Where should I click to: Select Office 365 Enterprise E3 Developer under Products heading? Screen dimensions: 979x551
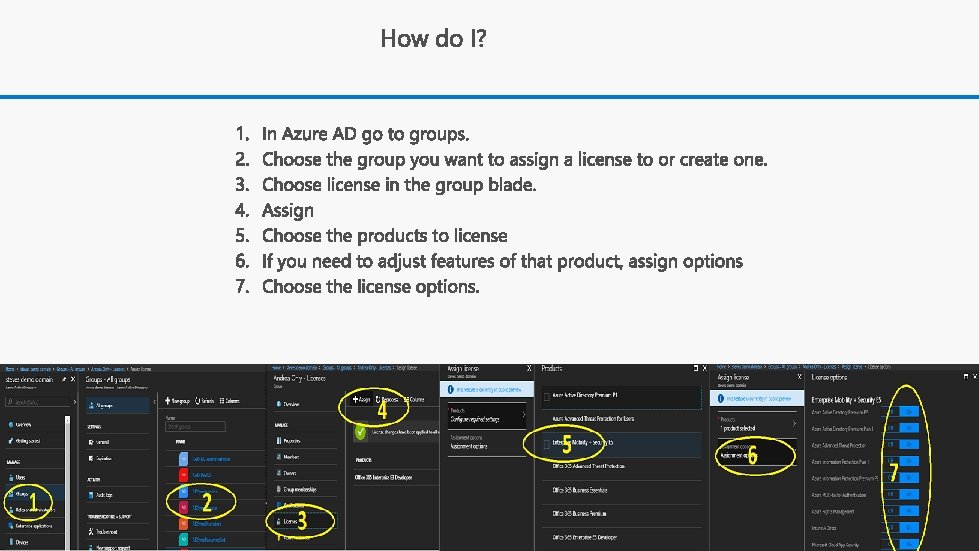click(384, 477)
